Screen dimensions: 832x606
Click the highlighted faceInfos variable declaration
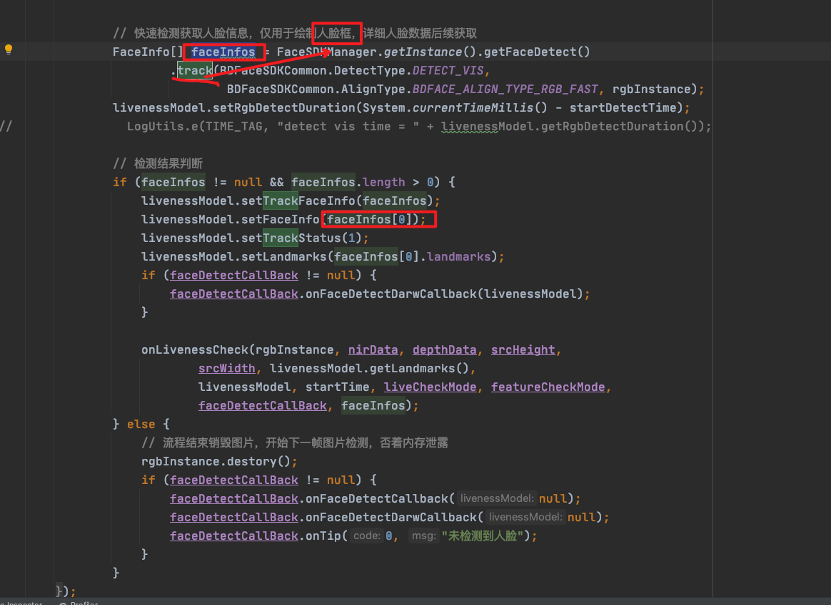coord(223,52)
